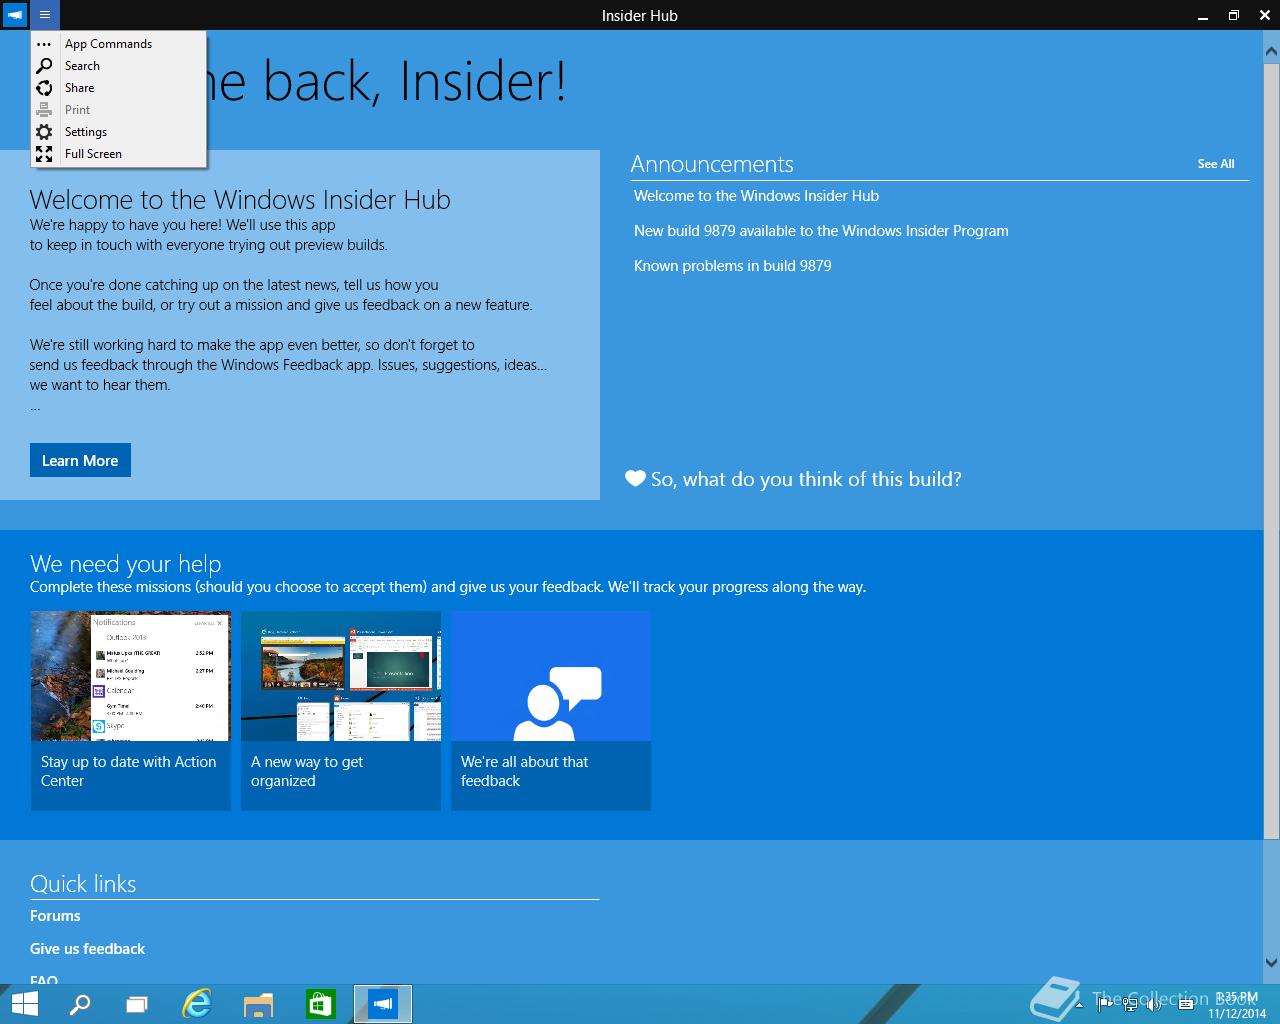This screenshot has width=1280, height=1024.
Task: Launch Internet Explorer from taskbar
Action: click(197, 1004)
